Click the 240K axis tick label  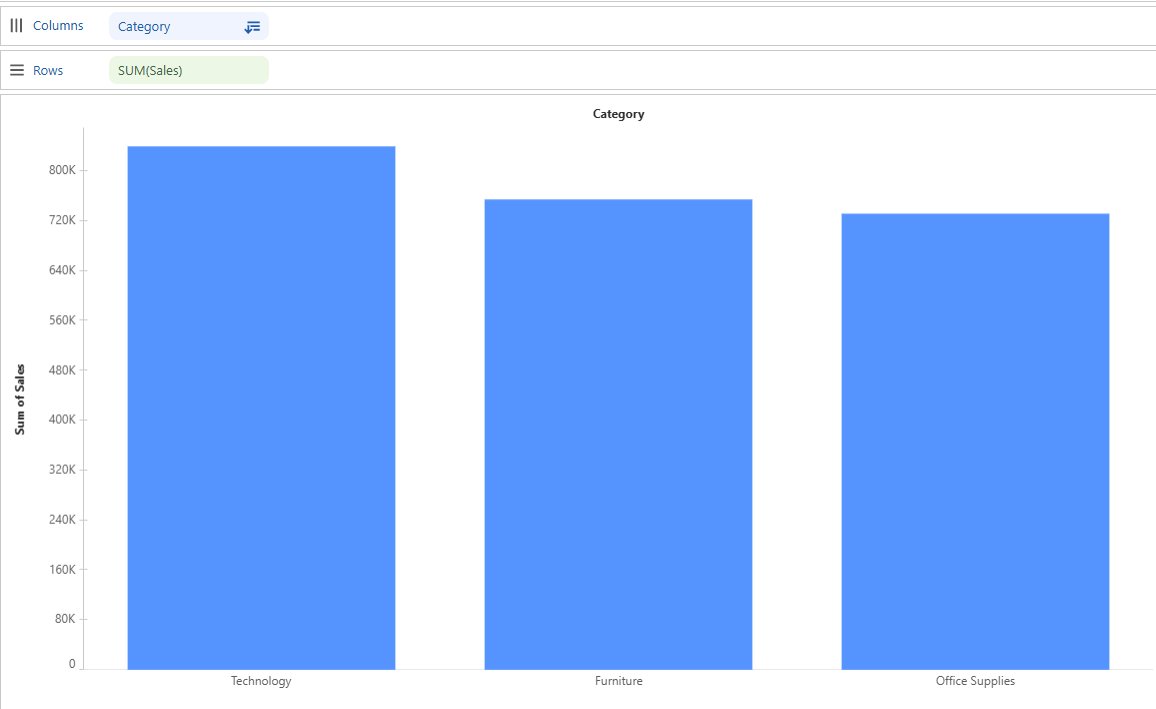click(x=63, y=520)
